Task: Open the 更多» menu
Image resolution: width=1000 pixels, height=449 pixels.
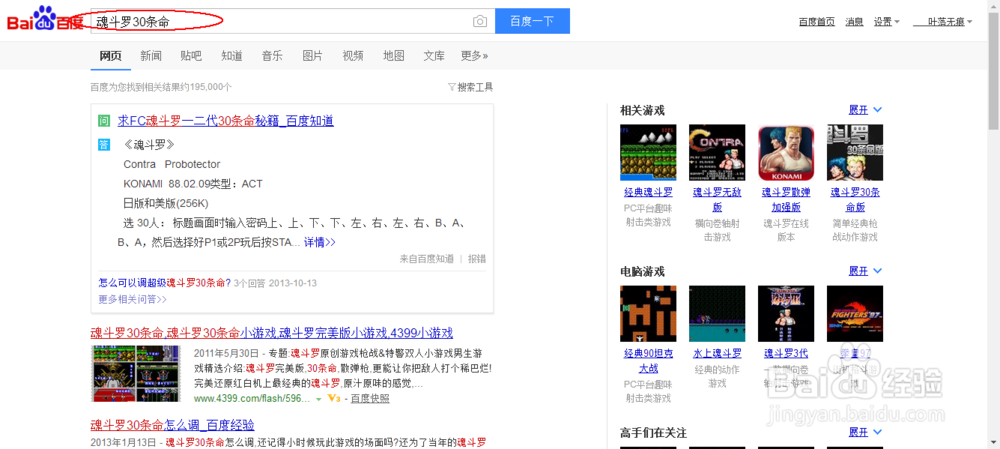Action: coord(474,56)
